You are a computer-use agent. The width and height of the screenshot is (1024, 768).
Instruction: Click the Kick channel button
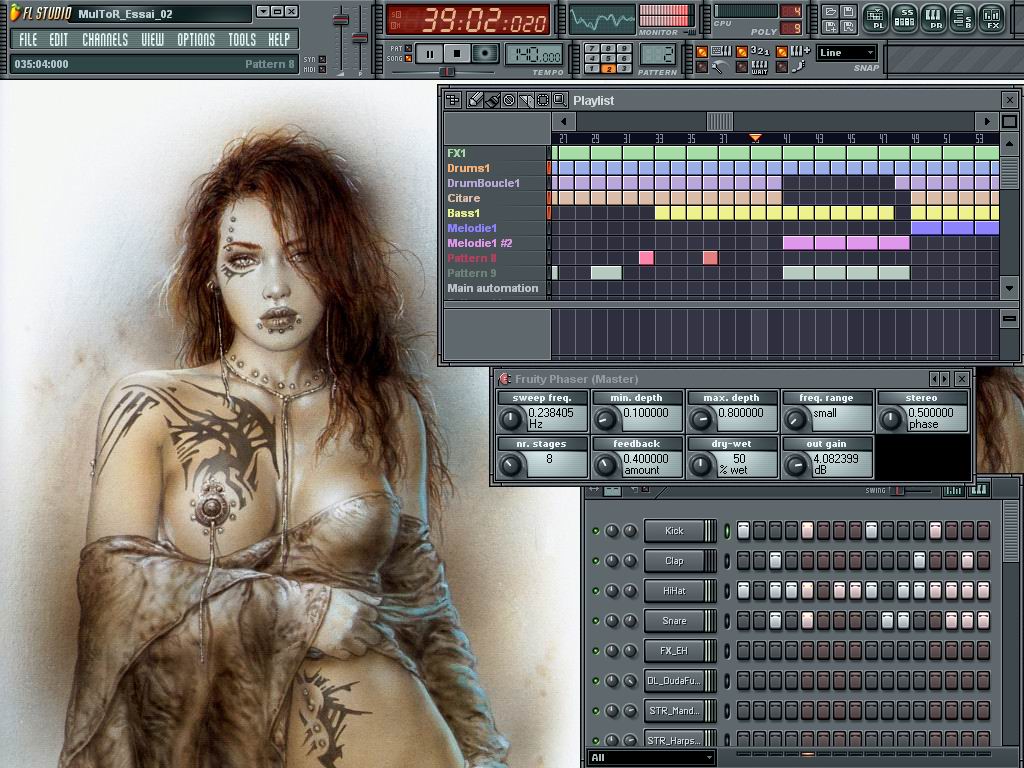click(679, 531)
